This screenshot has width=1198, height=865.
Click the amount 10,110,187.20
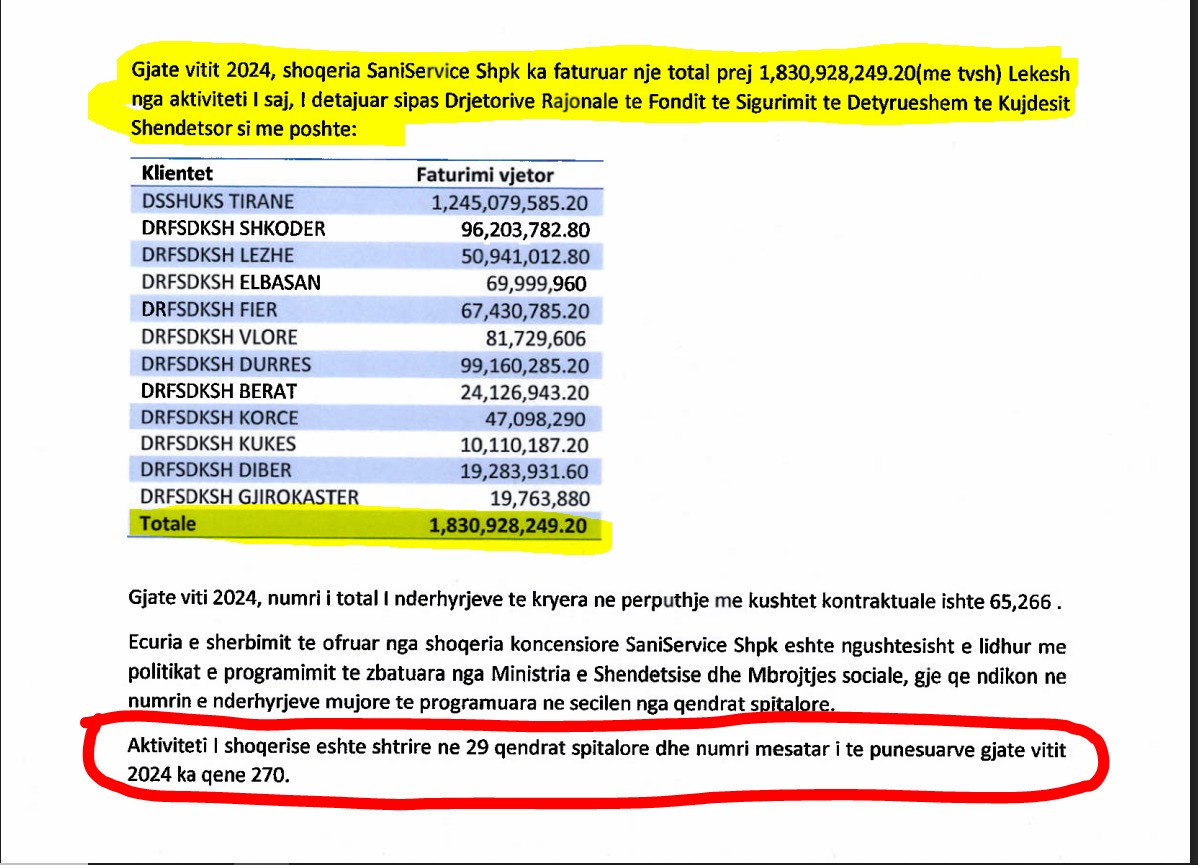tap(524, 445)
